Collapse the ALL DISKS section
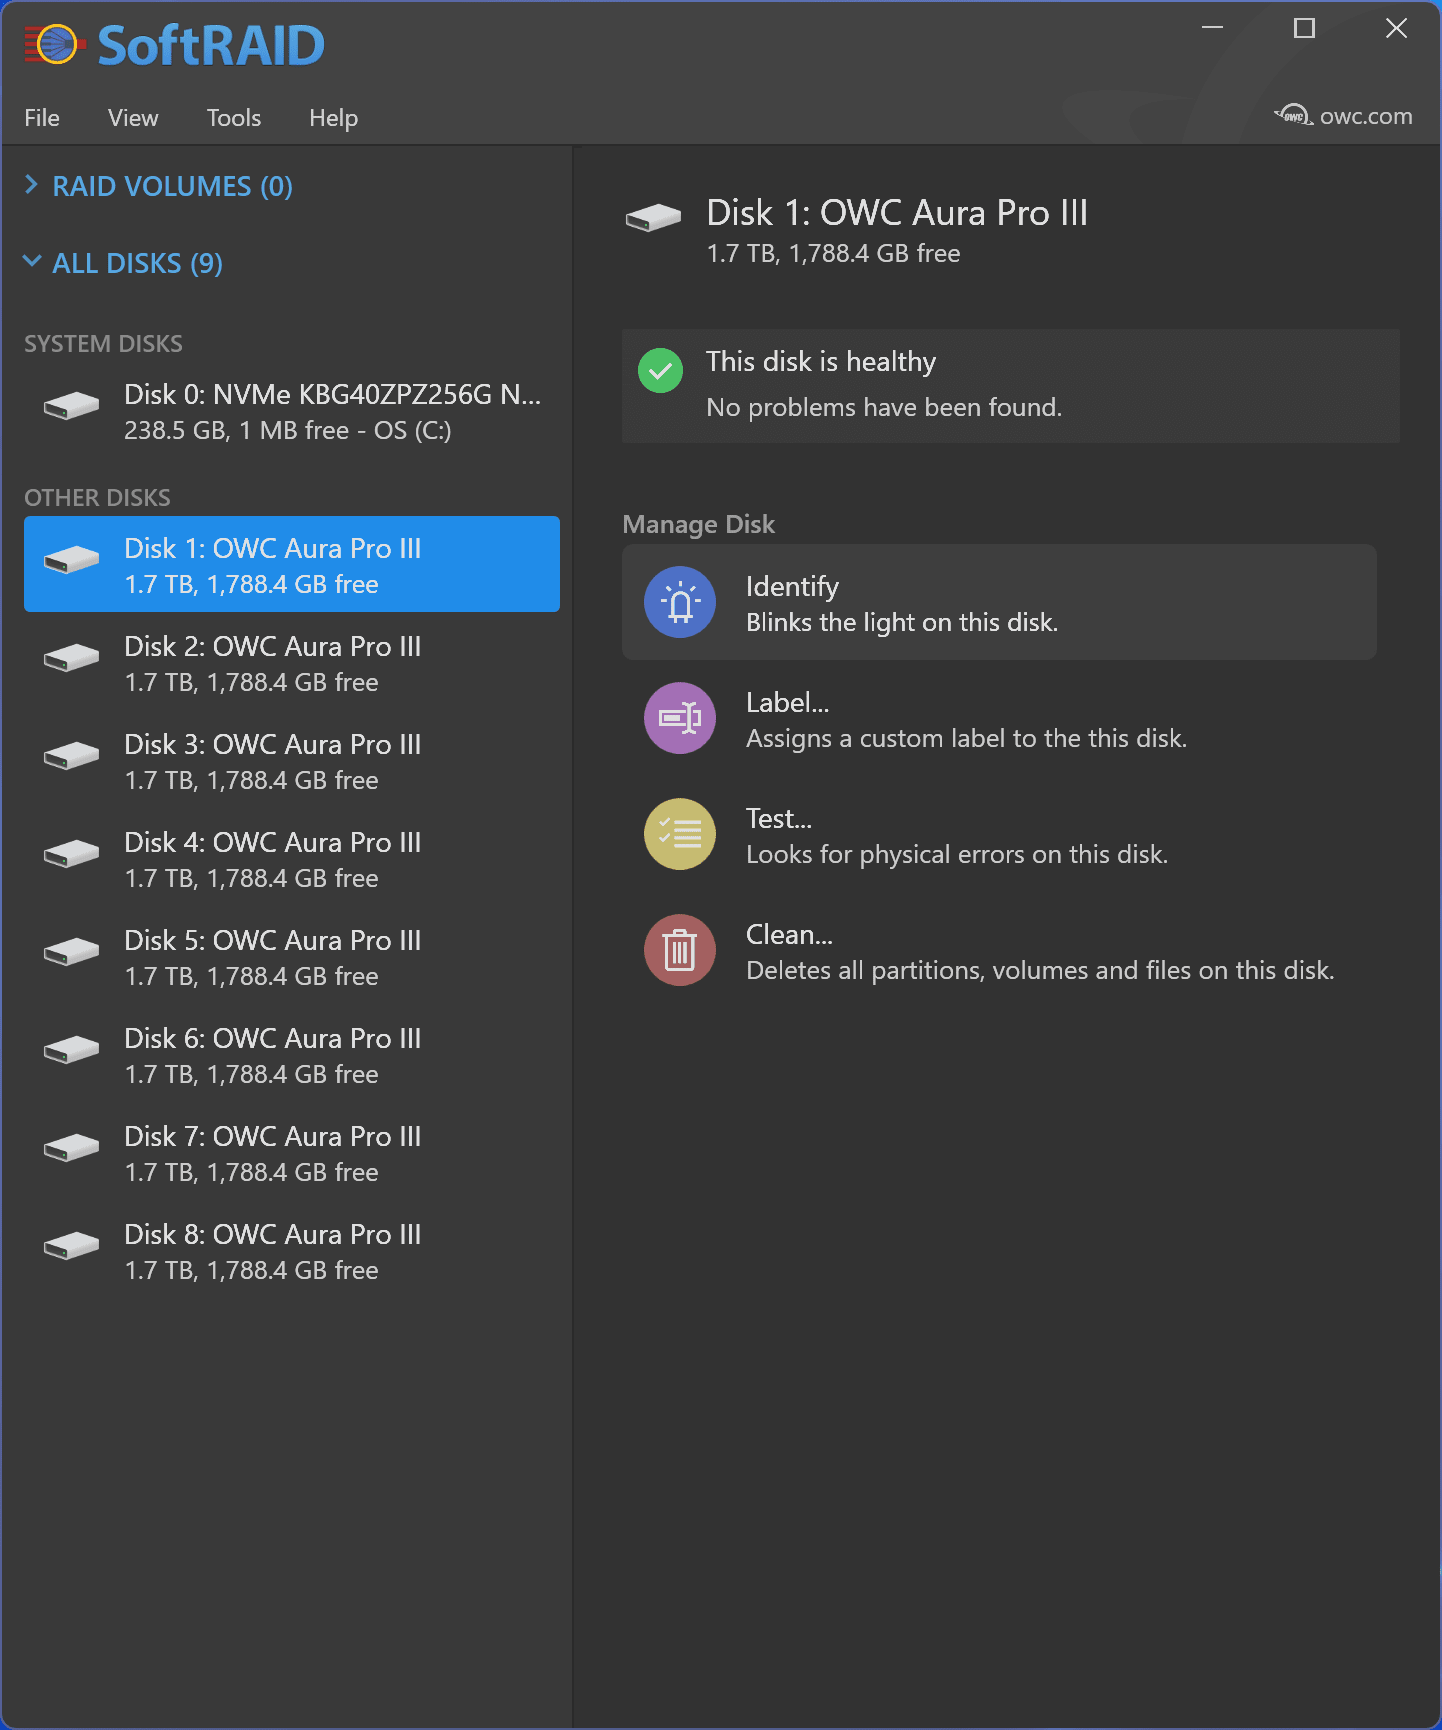Viewport: 1442px width, 1730px height. [32, 263]
